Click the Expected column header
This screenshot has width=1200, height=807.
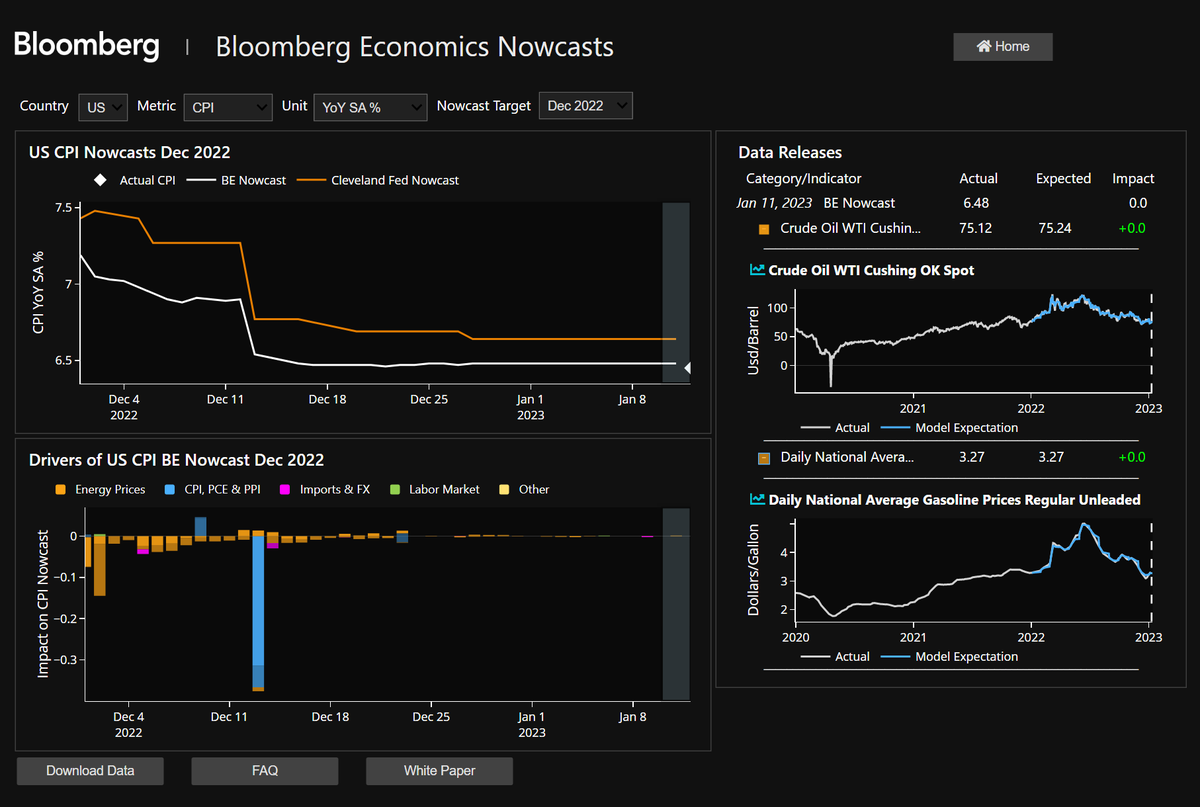point(1063,179)
